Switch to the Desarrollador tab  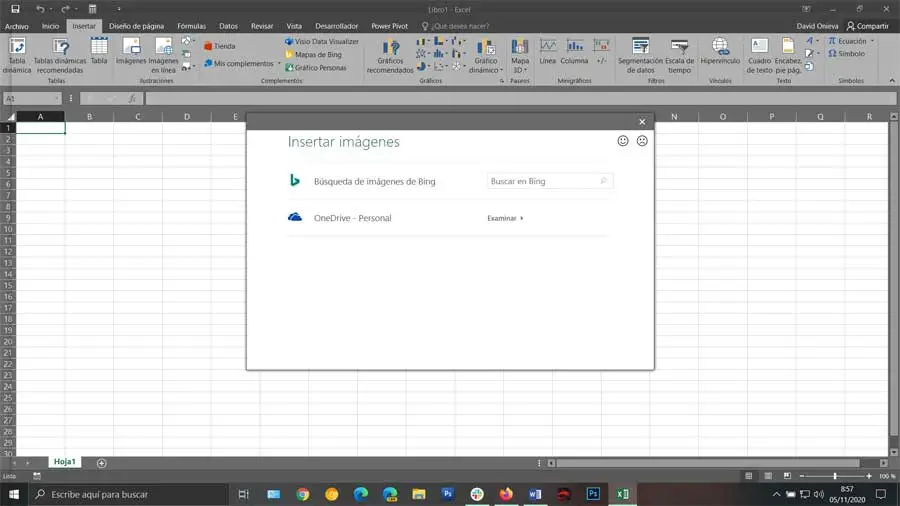click(x=336, y=26)
